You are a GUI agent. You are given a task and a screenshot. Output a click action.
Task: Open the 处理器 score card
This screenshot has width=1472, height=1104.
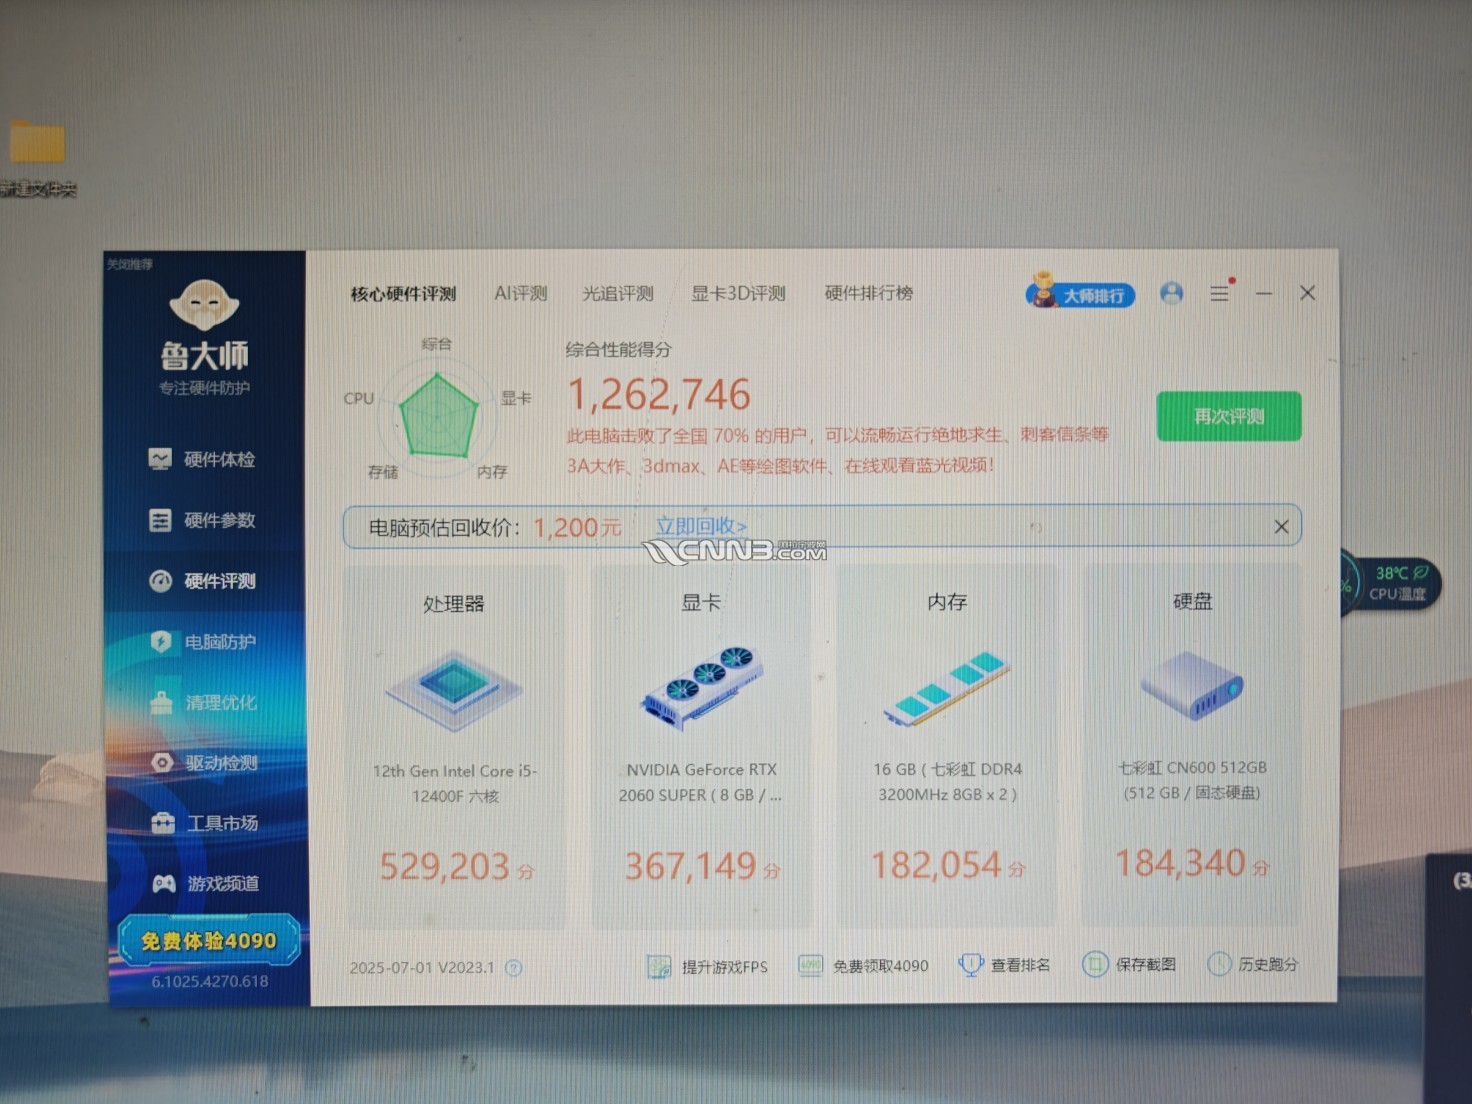tap(455, 745)
